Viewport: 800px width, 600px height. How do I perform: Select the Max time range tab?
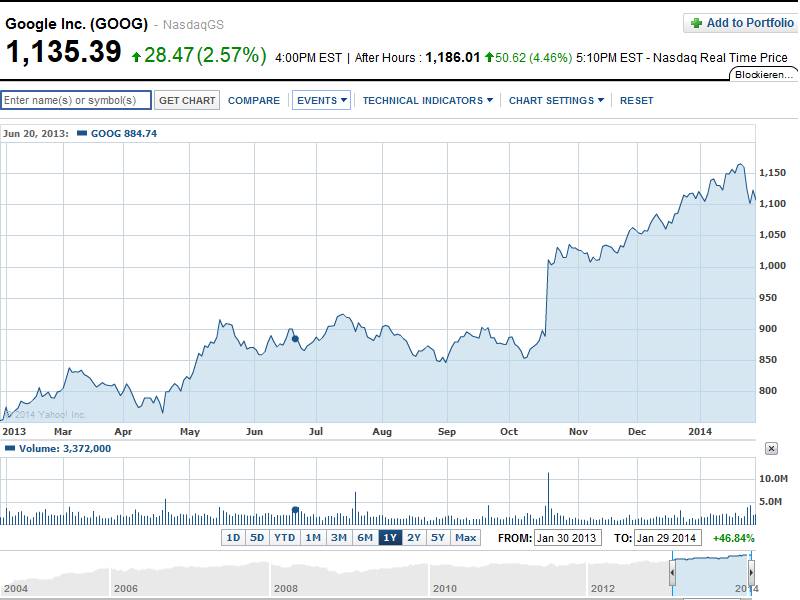(x=465, y=537)
